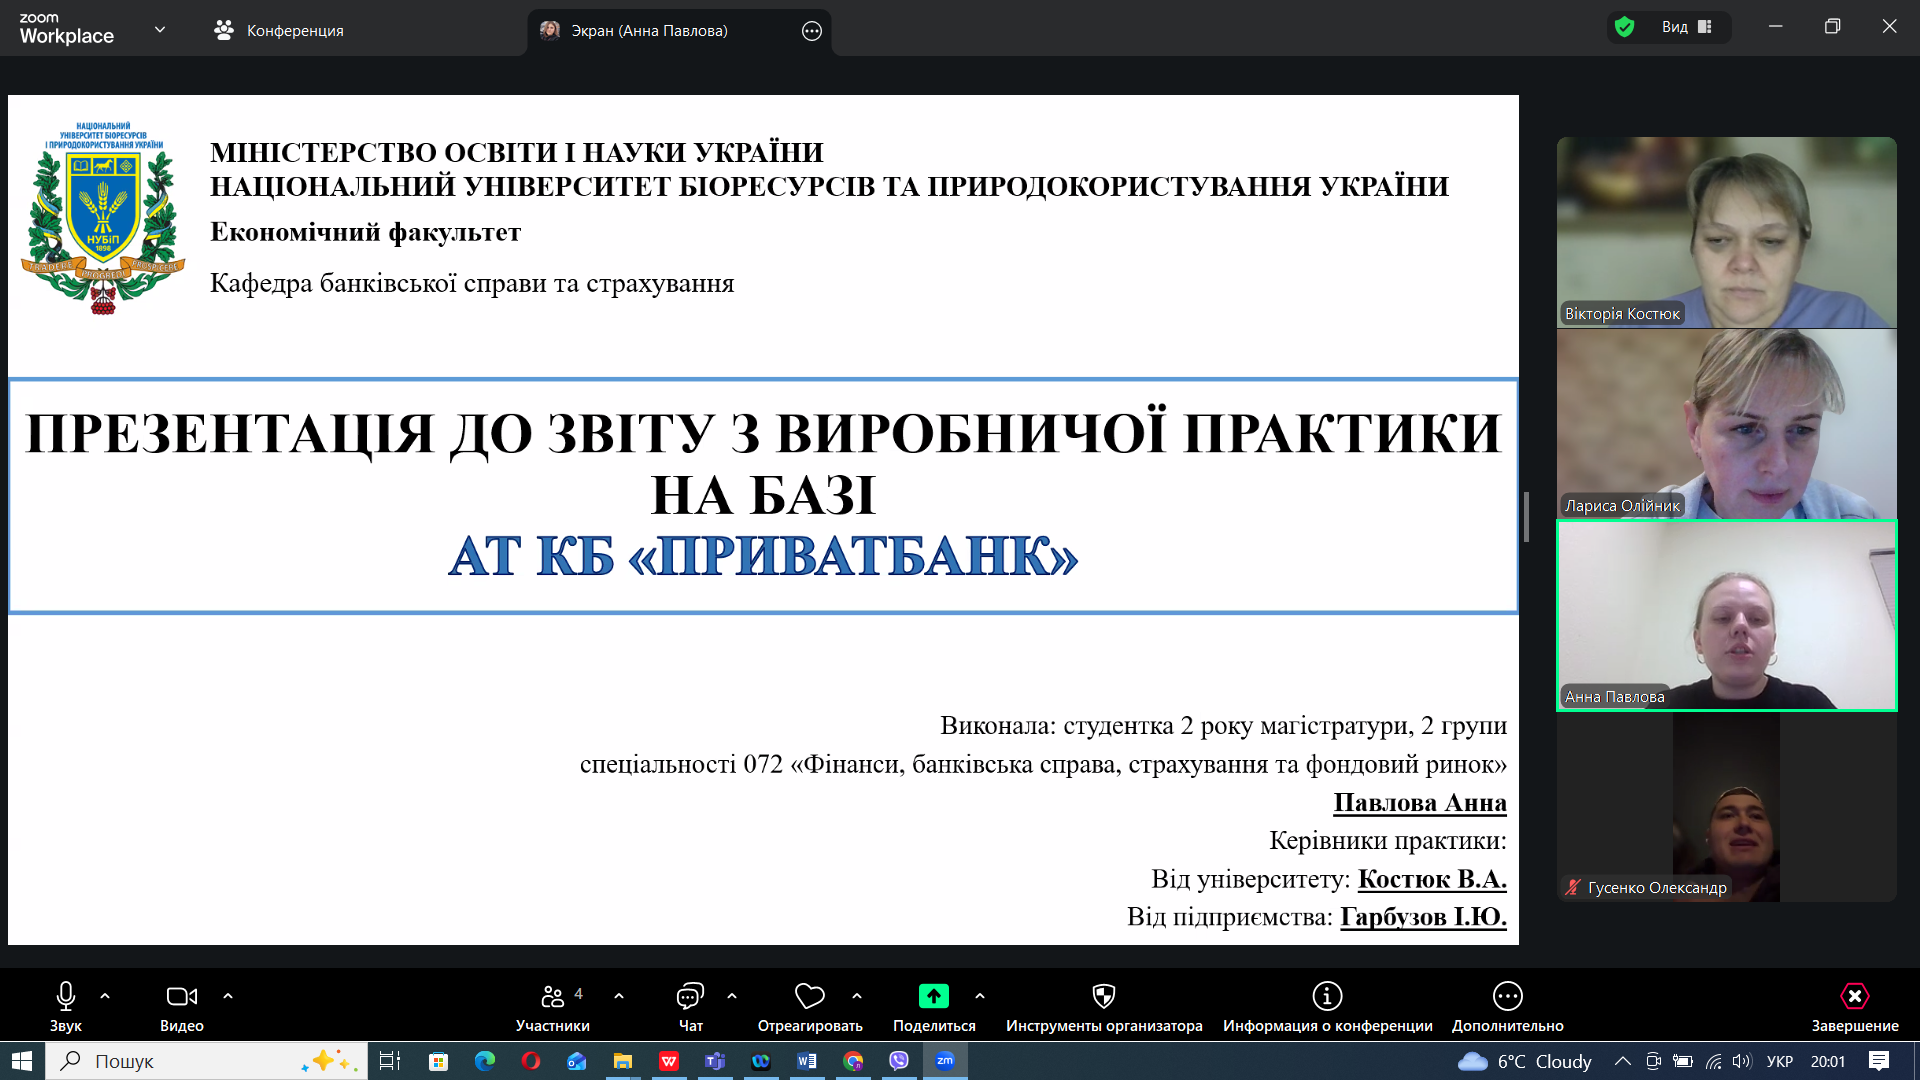Open the Participants list
The image size is (1920, 1080).
point(552,997)
